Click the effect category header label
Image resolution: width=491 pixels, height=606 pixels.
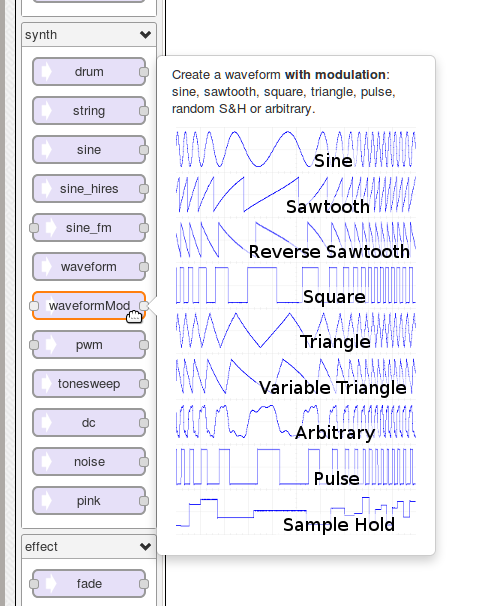[x=41, y=546]
